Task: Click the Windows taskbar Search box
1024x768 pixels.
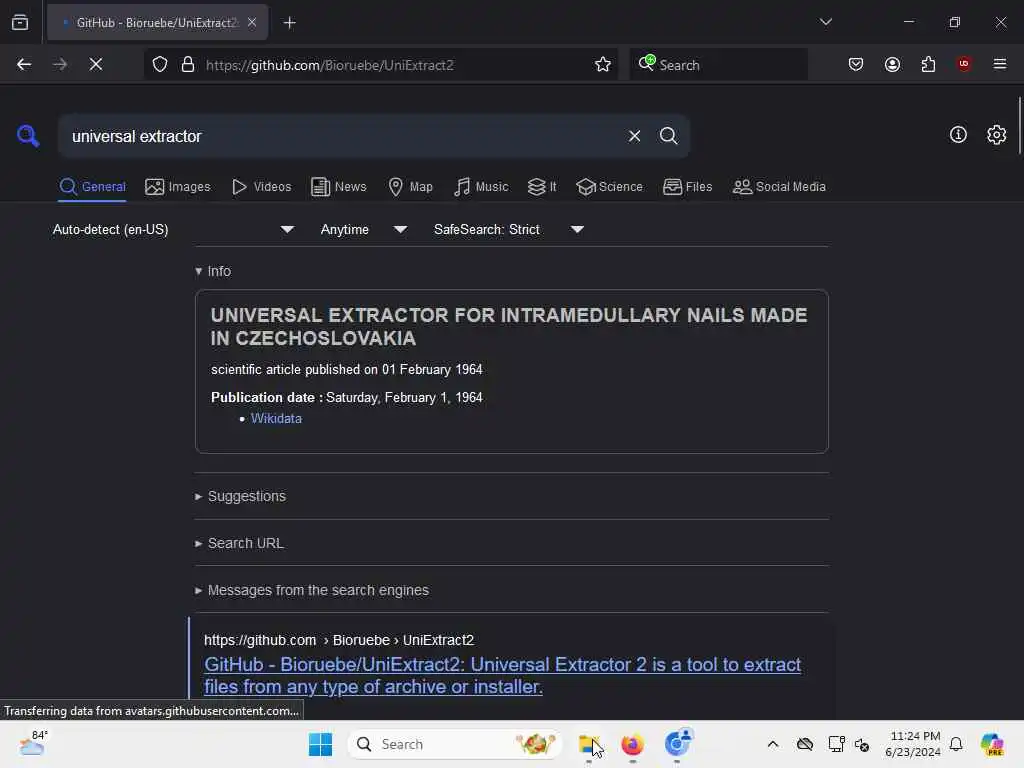Action: pyautogui.click(x=454, y=744)
